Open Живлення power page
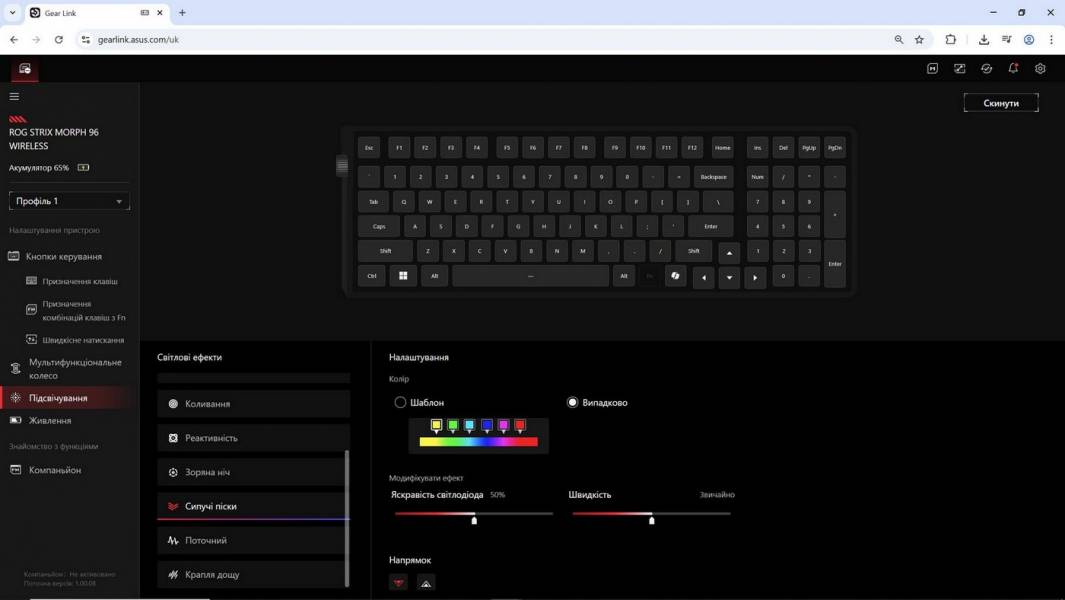 click(x=50, y=421)
